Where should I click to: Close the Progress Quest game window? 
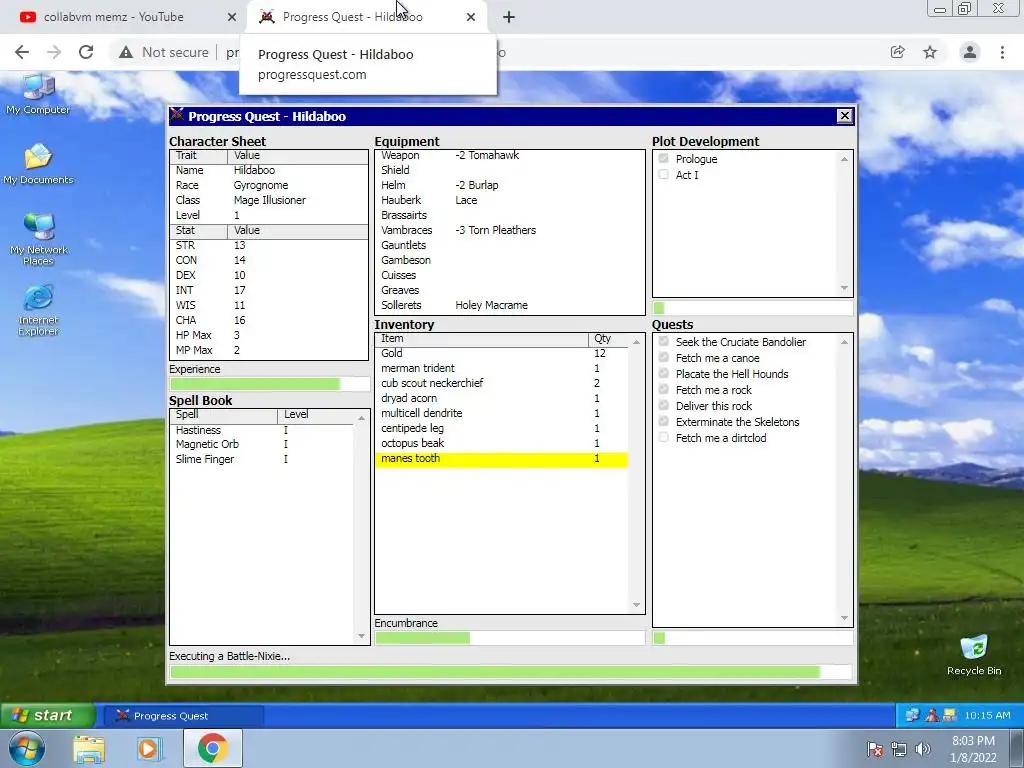pyautogui.click(x=844, y=116)
